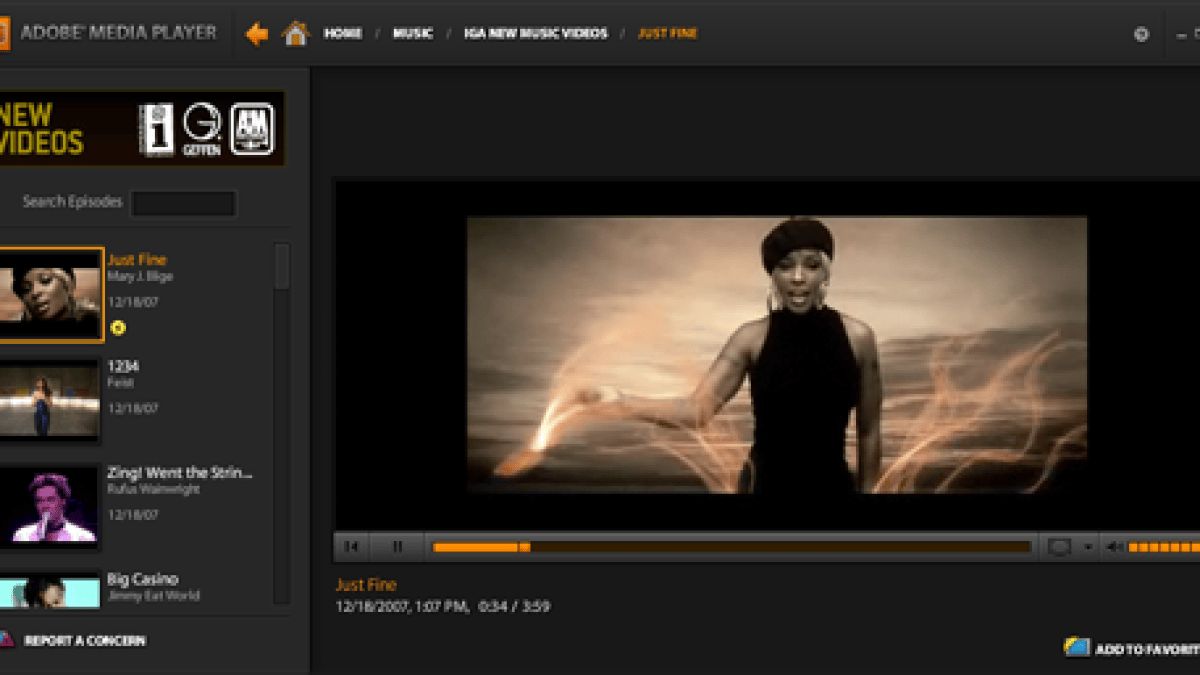The image size is (1200, 675).
Task: Toggle the screen display mode icon
Action: coord(1060,547)
